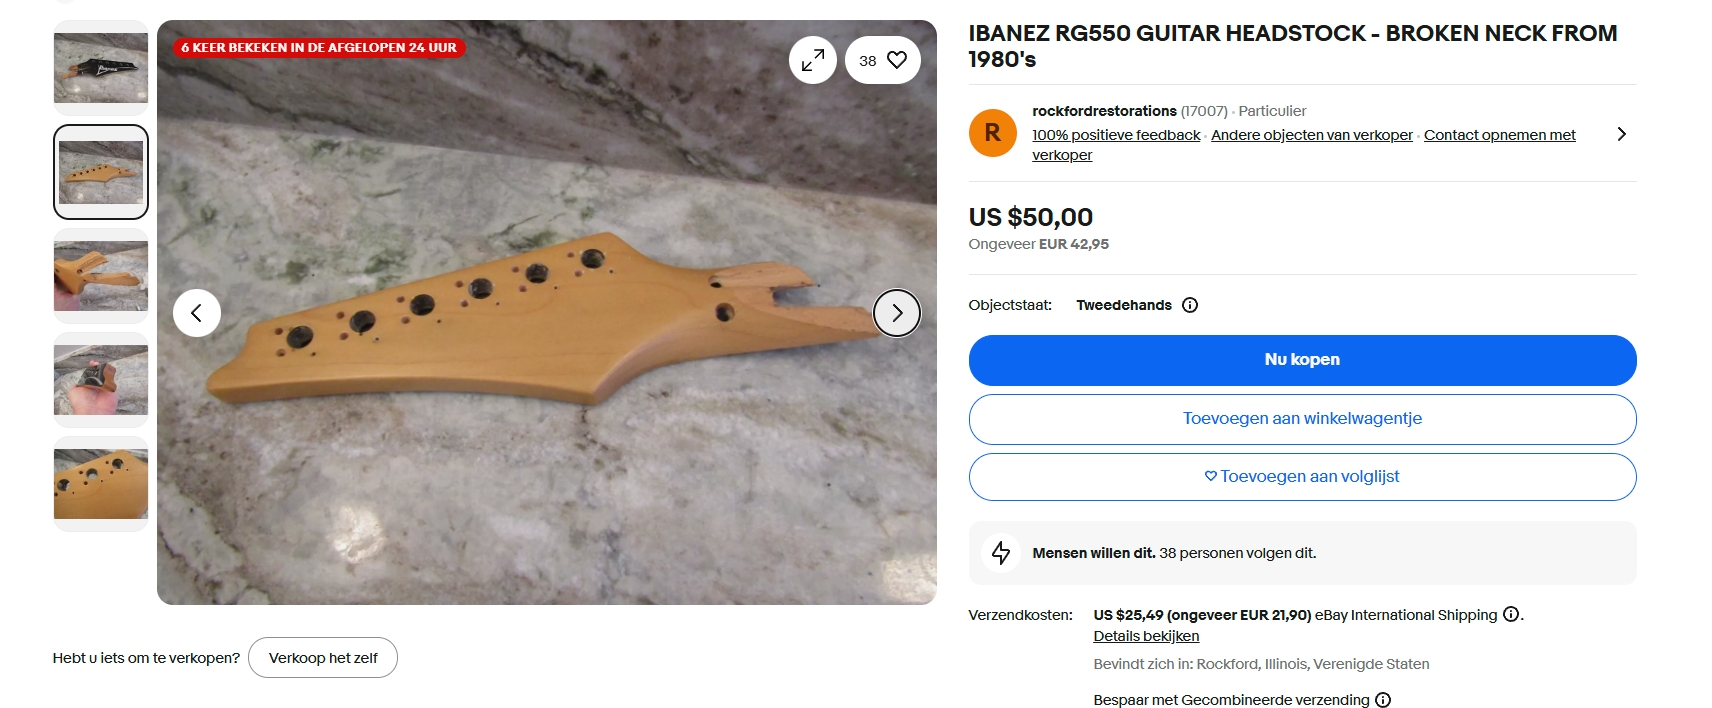Go to the previous image with left arrow
The image size is (1712, 708).
(x=197, y=313)
